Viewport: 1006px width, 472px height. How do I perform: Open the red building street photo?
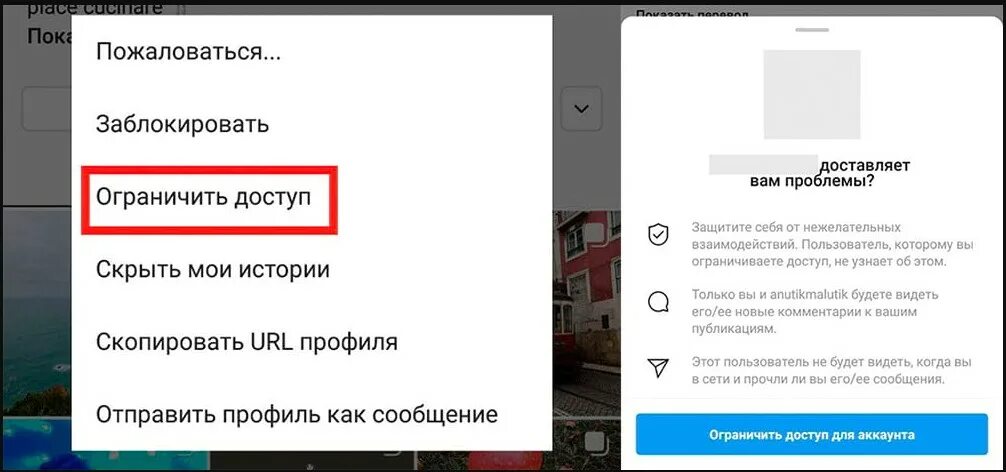[586, 312]
